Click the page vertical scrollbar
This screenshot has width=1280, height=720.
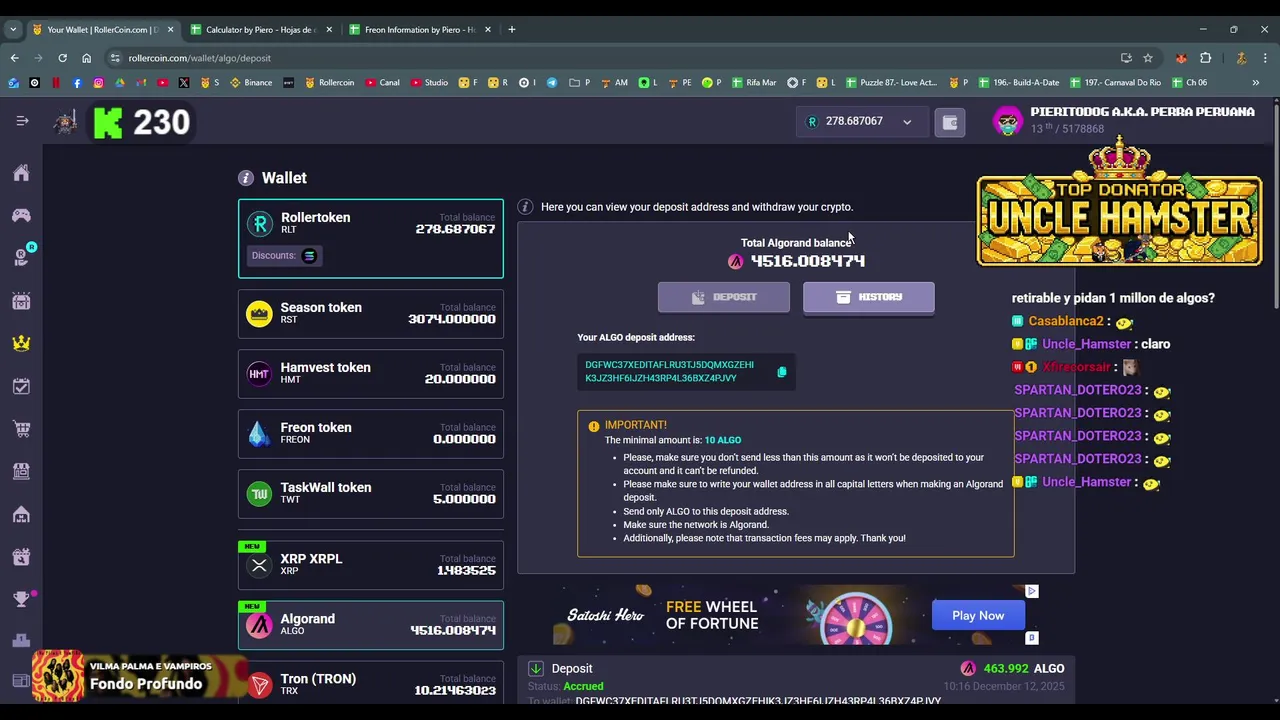1275,205
